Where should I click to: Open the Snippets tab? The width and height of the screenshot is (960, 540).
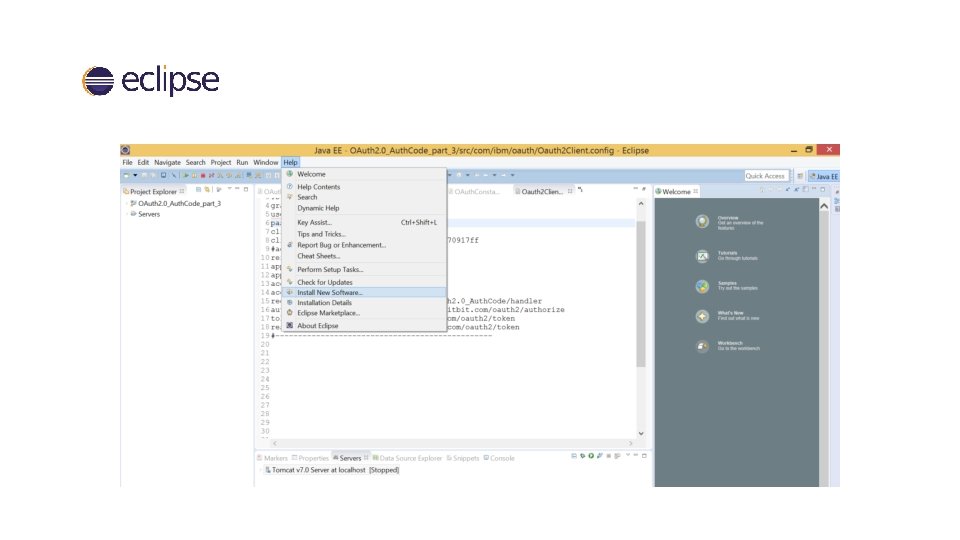463,458
